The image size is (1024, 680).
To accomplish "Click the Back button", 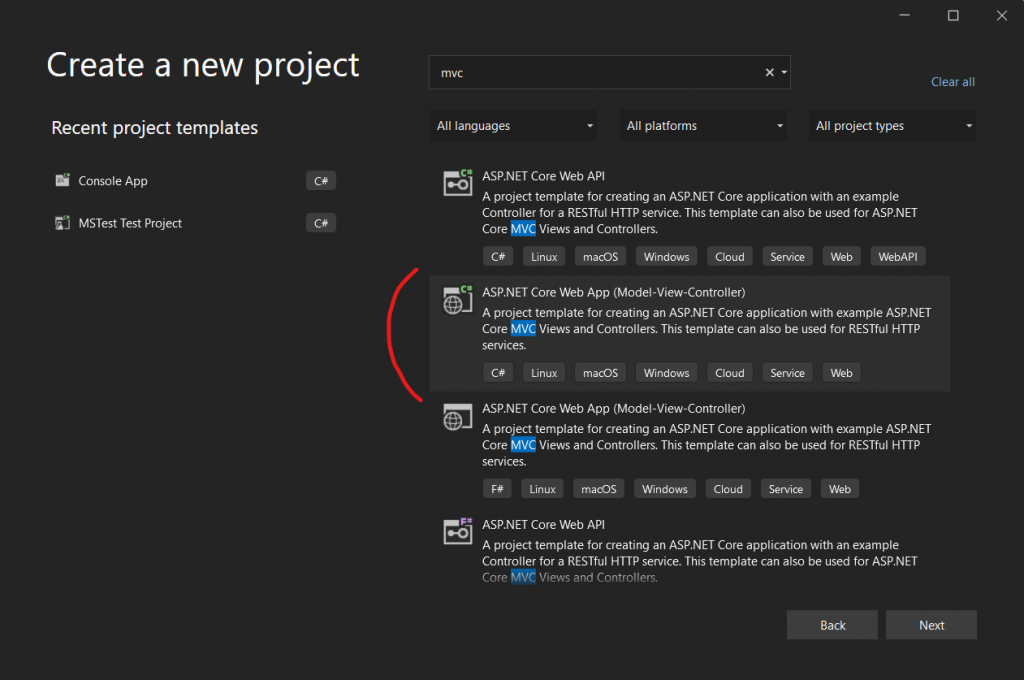I will (832, 625).
